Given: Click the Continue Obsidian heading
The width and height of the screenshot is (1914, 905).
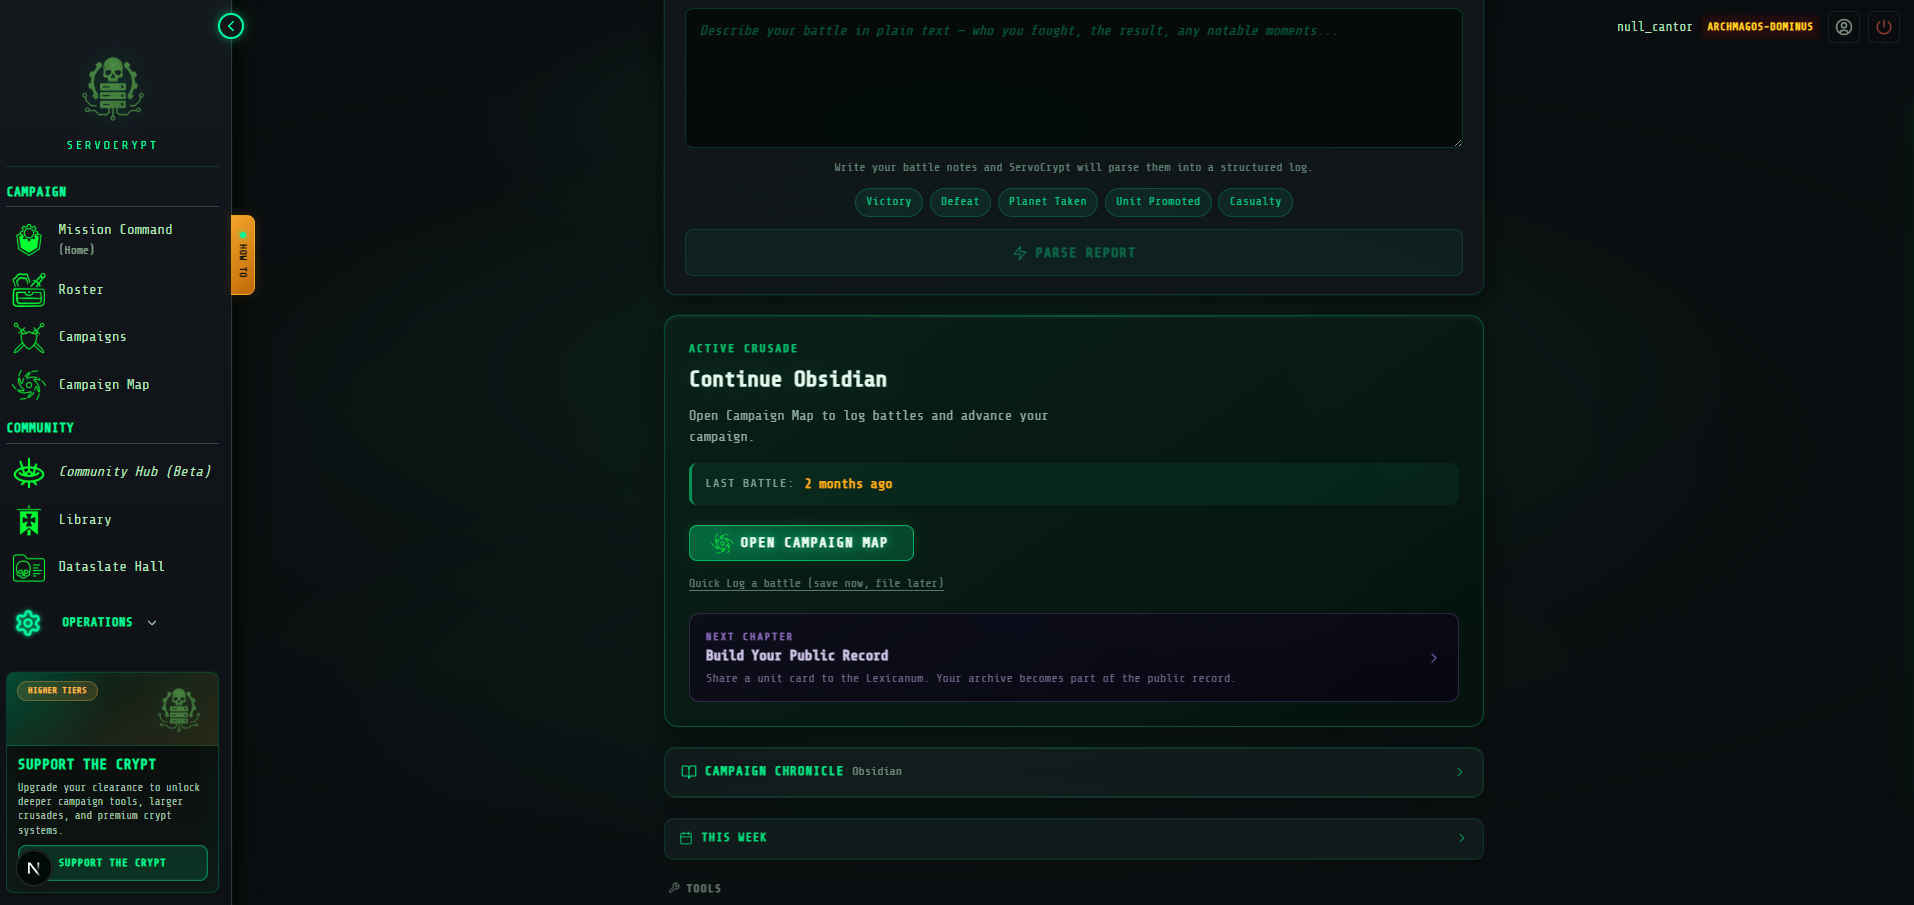Looking at the screenshot, I should point(788,379).
